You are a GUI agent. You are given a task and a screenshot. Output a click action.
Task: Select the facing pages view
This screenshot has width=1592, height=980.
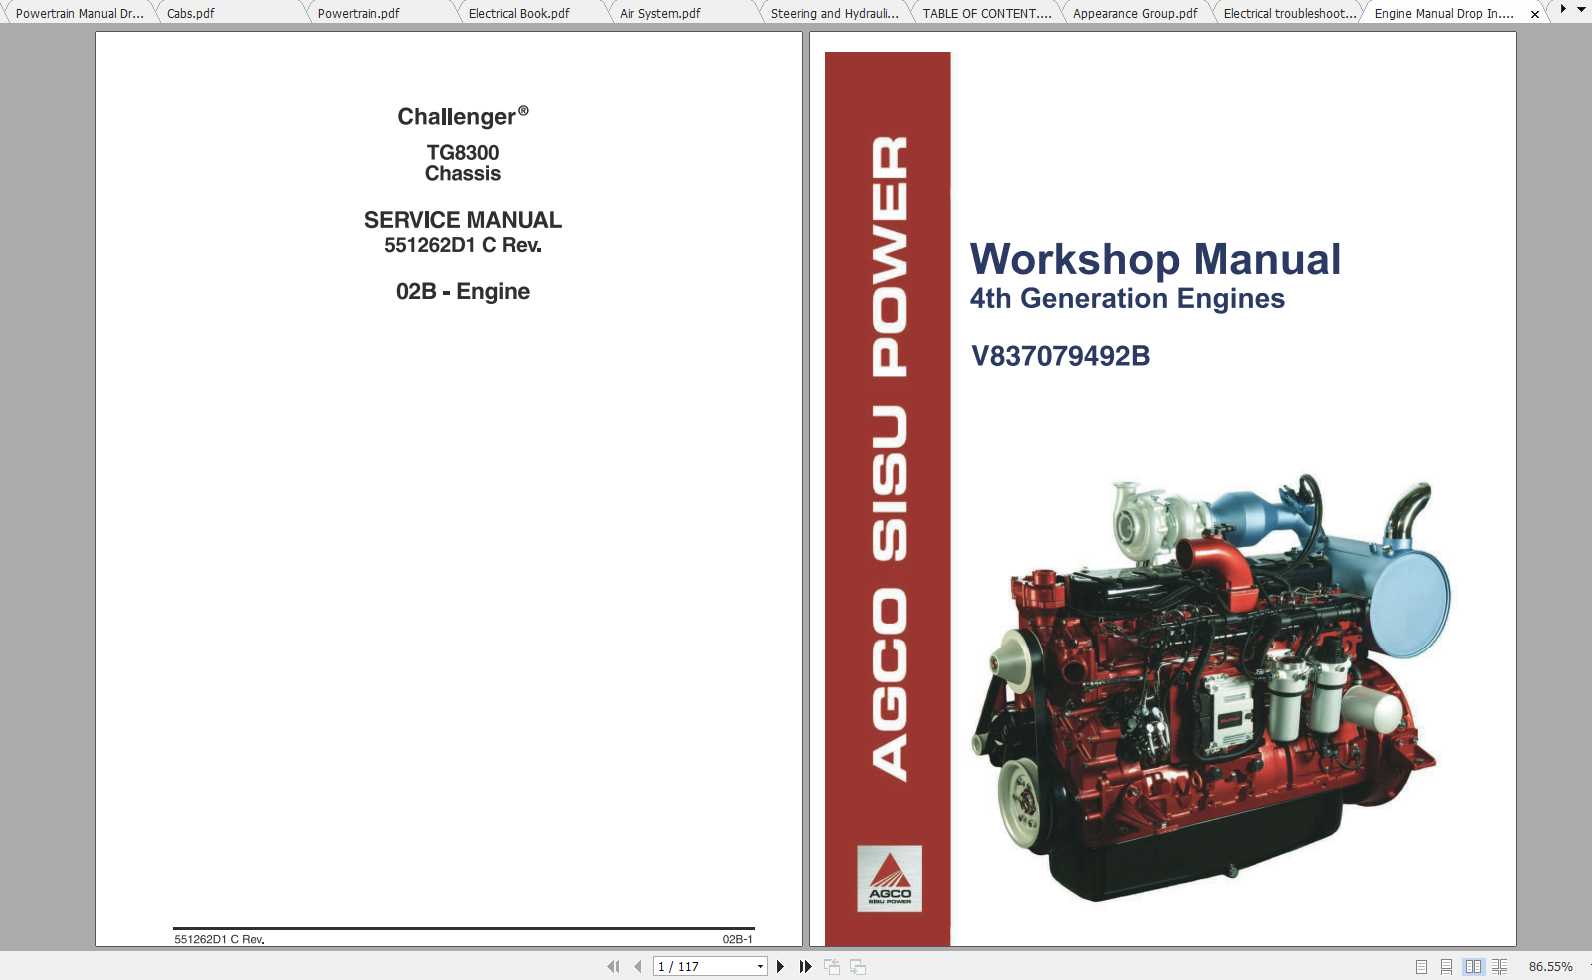[x=1473, y=967]
